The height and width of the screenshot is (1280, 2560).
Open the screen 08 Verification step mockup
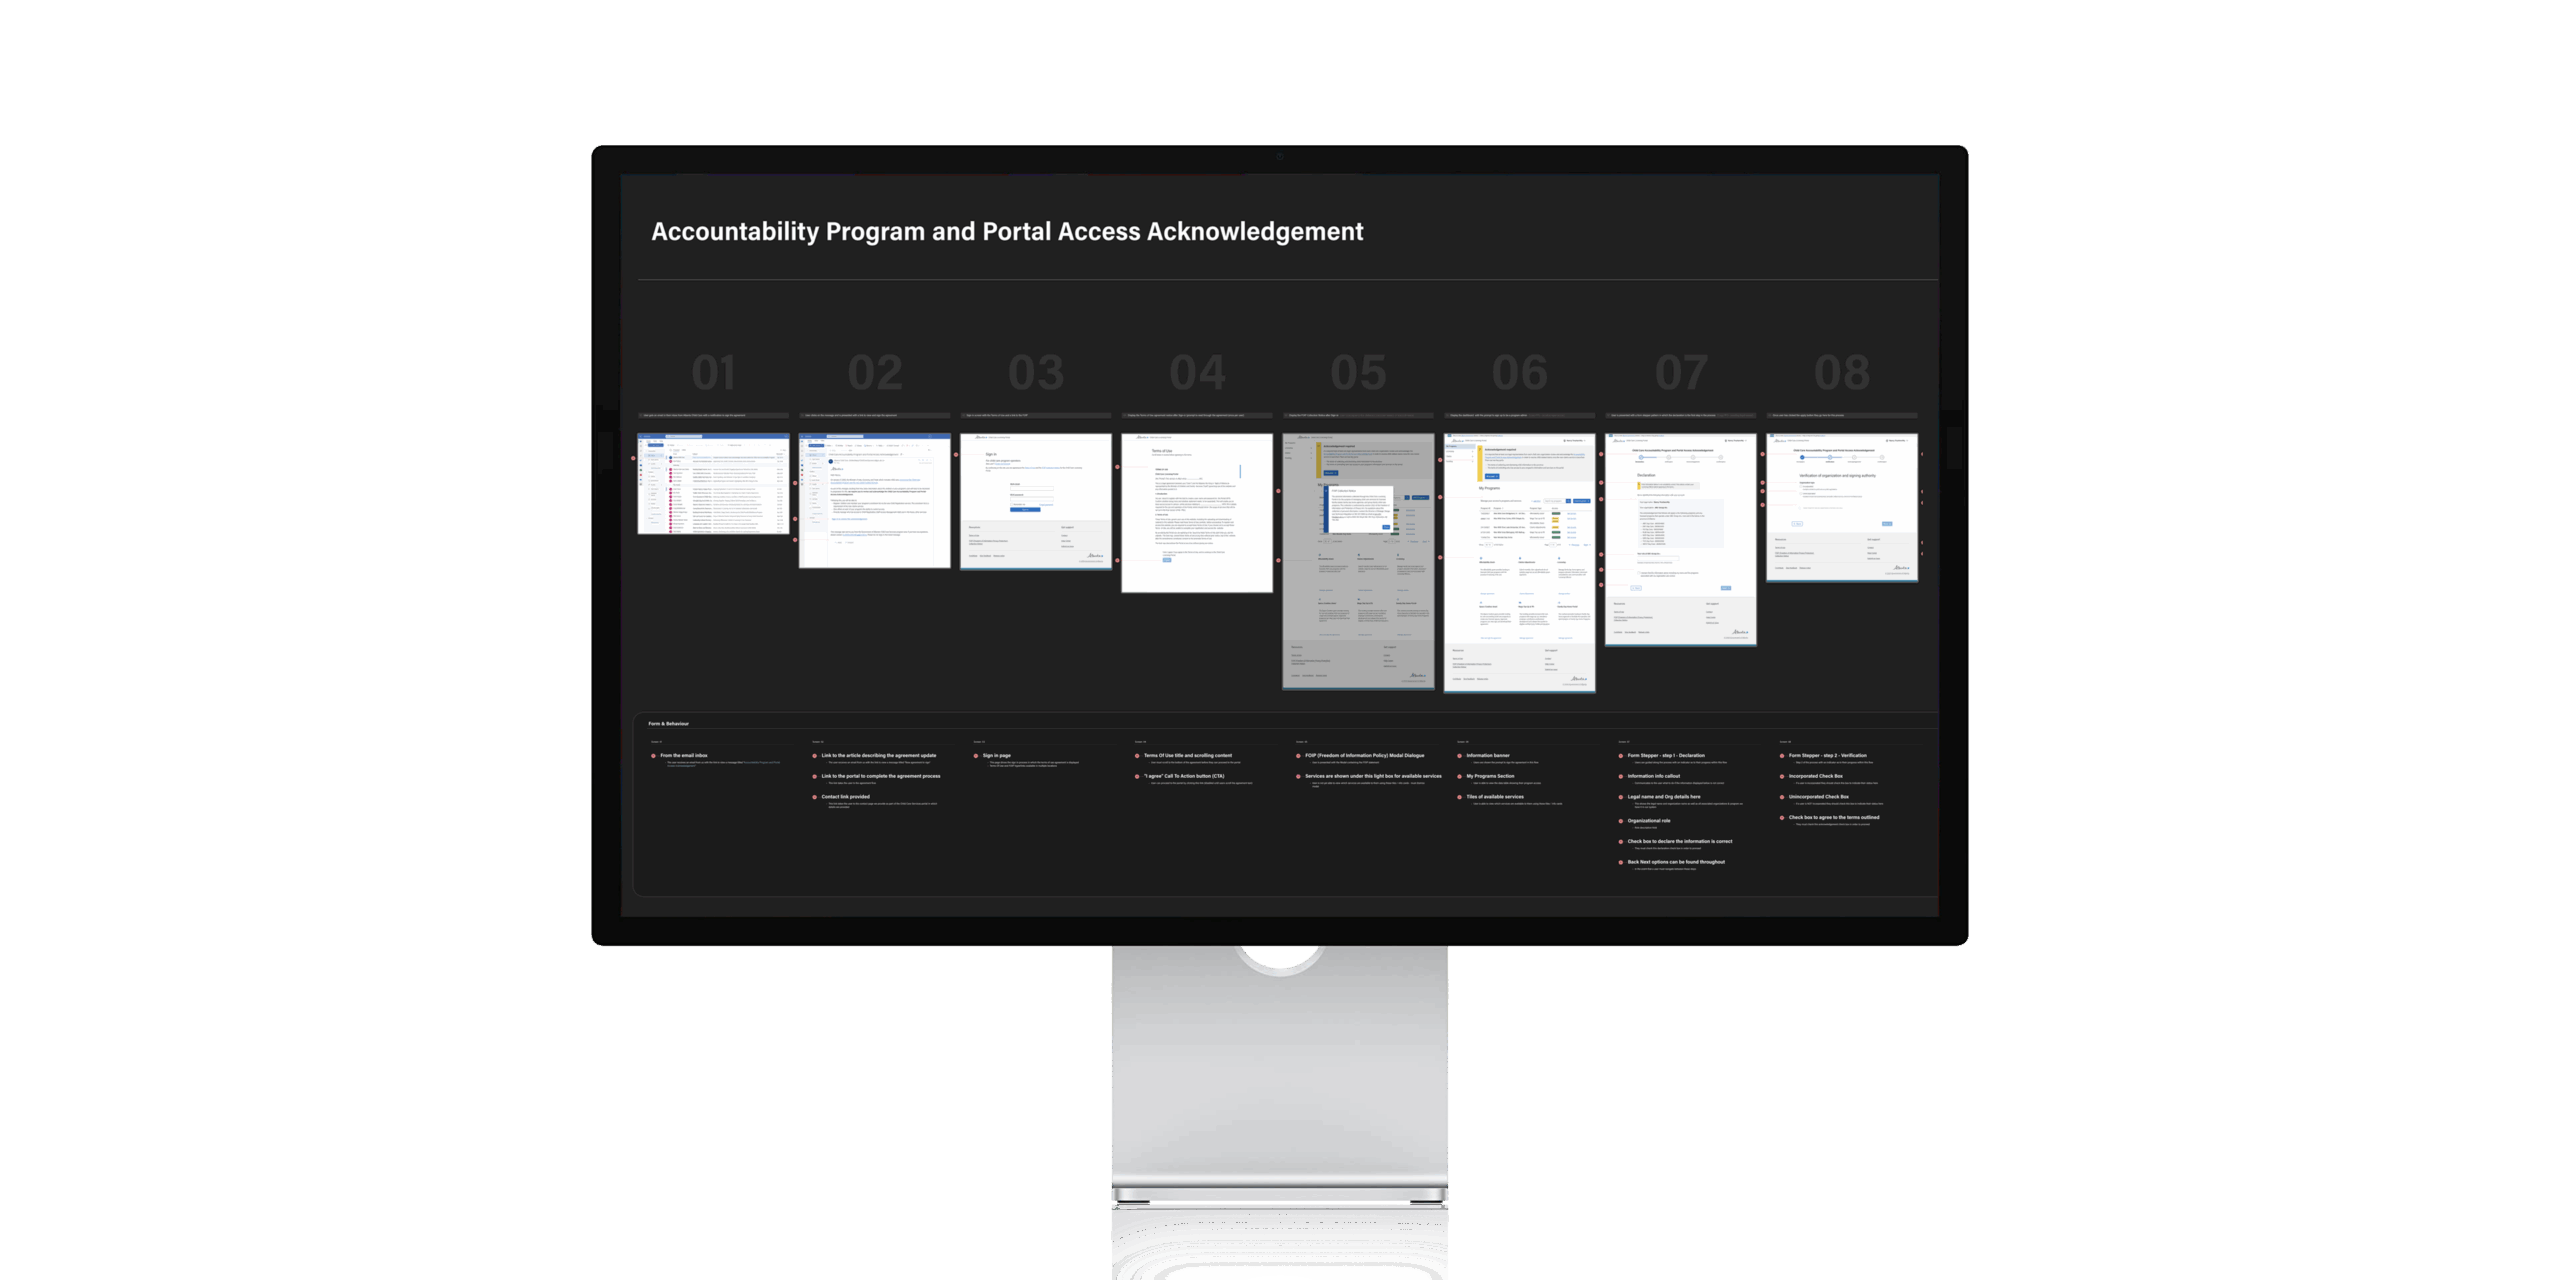[1842, 507]
